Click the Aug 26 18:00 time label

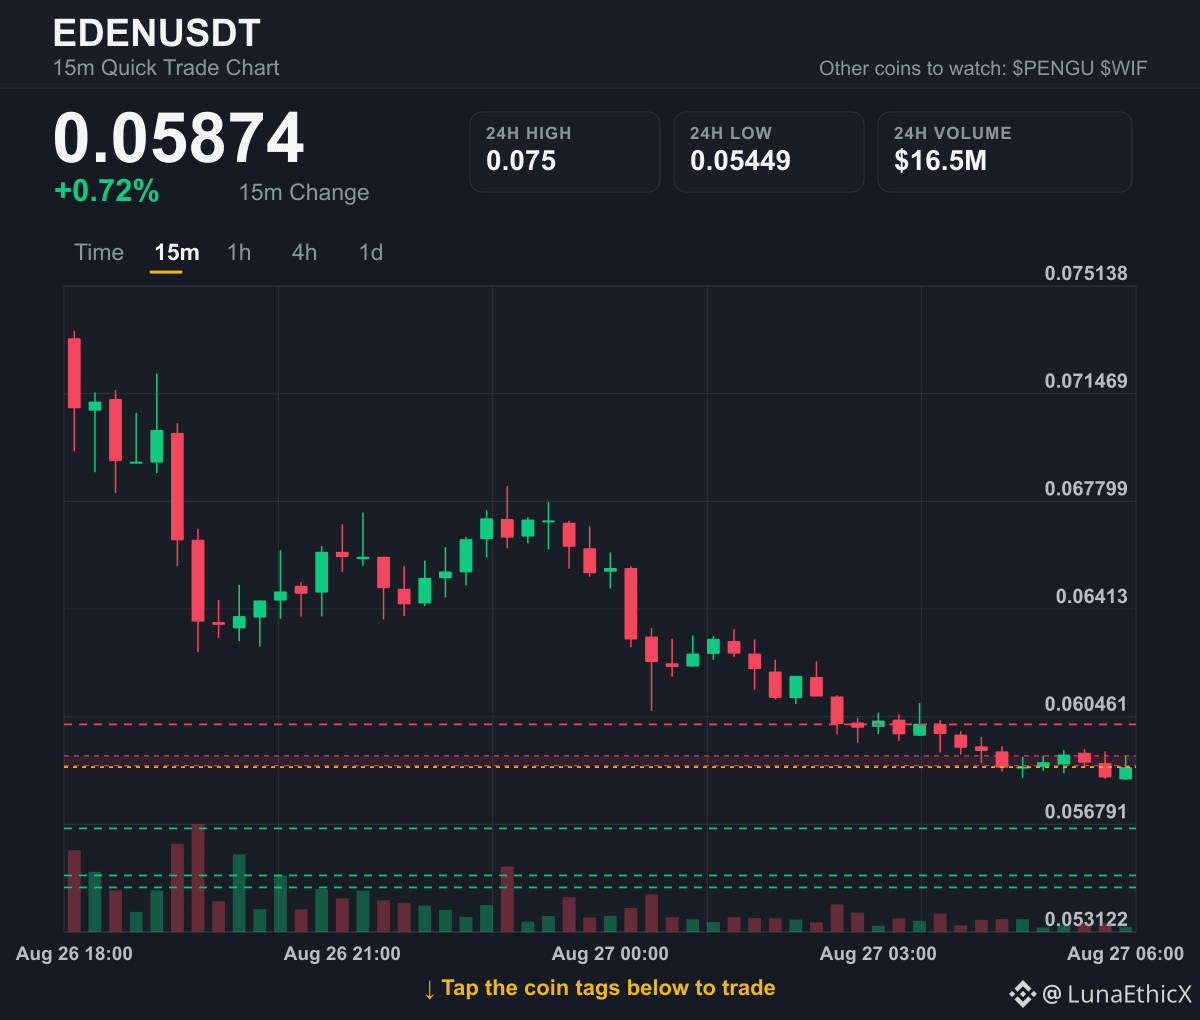pyautogui.click(x=74, y=954)
